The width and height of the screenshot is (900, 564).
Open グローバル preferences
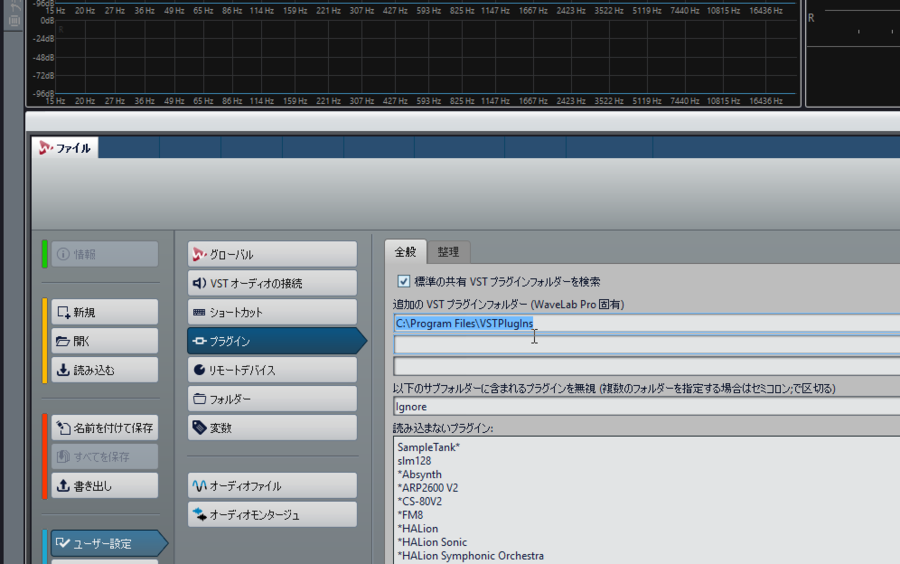coord(272,254)
